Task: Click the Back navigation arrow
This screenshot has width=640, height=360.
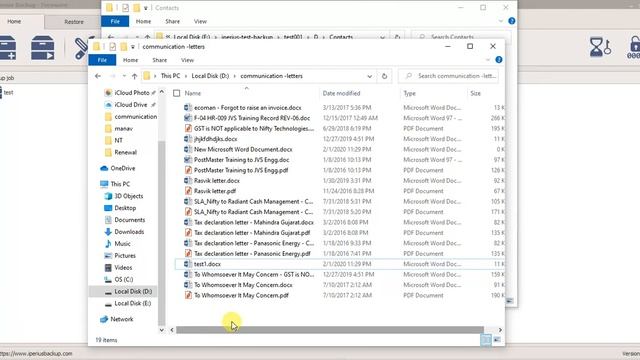Action: [98, 76]
